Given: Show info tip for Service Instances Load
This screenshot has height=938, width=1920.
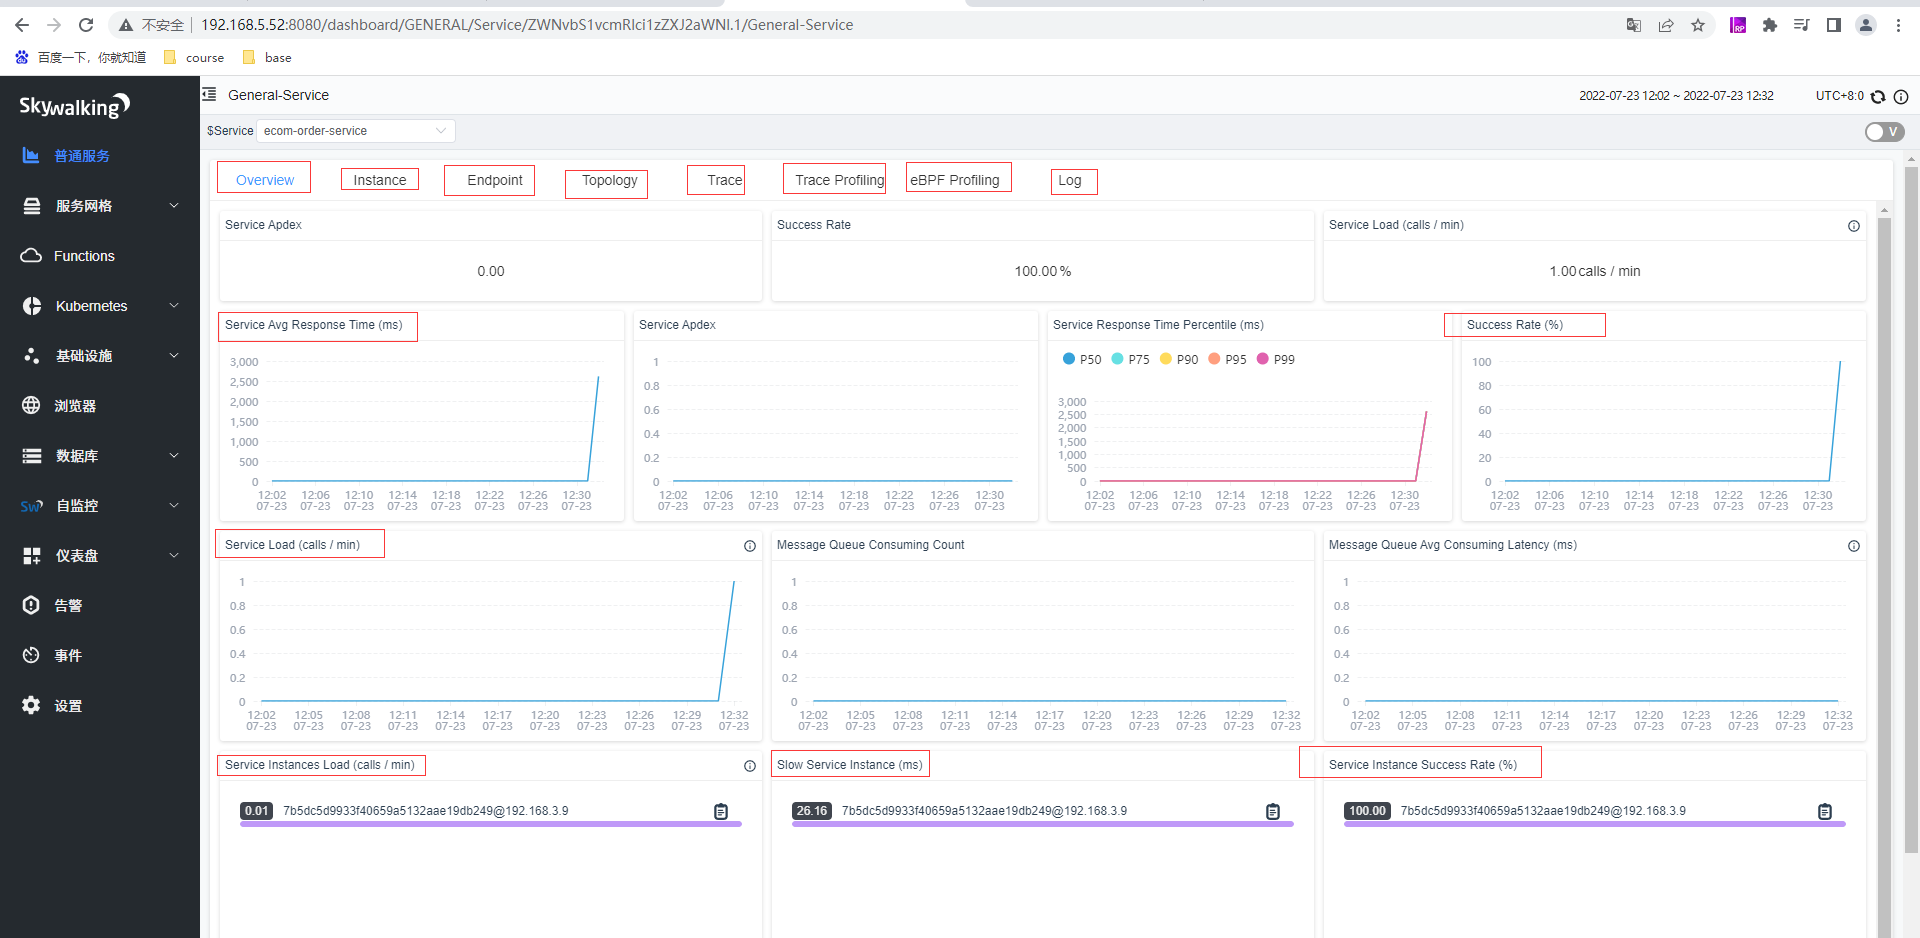Looking at the screenshot, I should pos(750,766).
